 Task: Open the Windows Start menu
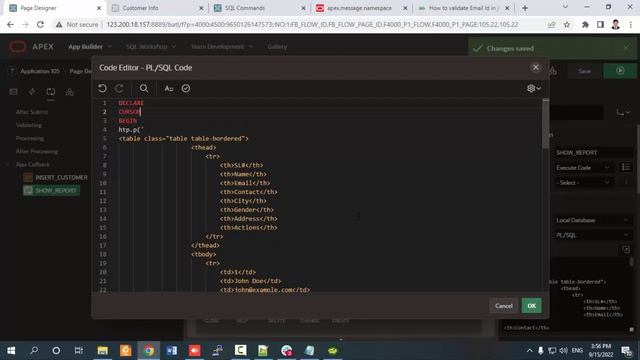[x=11, y=351]
